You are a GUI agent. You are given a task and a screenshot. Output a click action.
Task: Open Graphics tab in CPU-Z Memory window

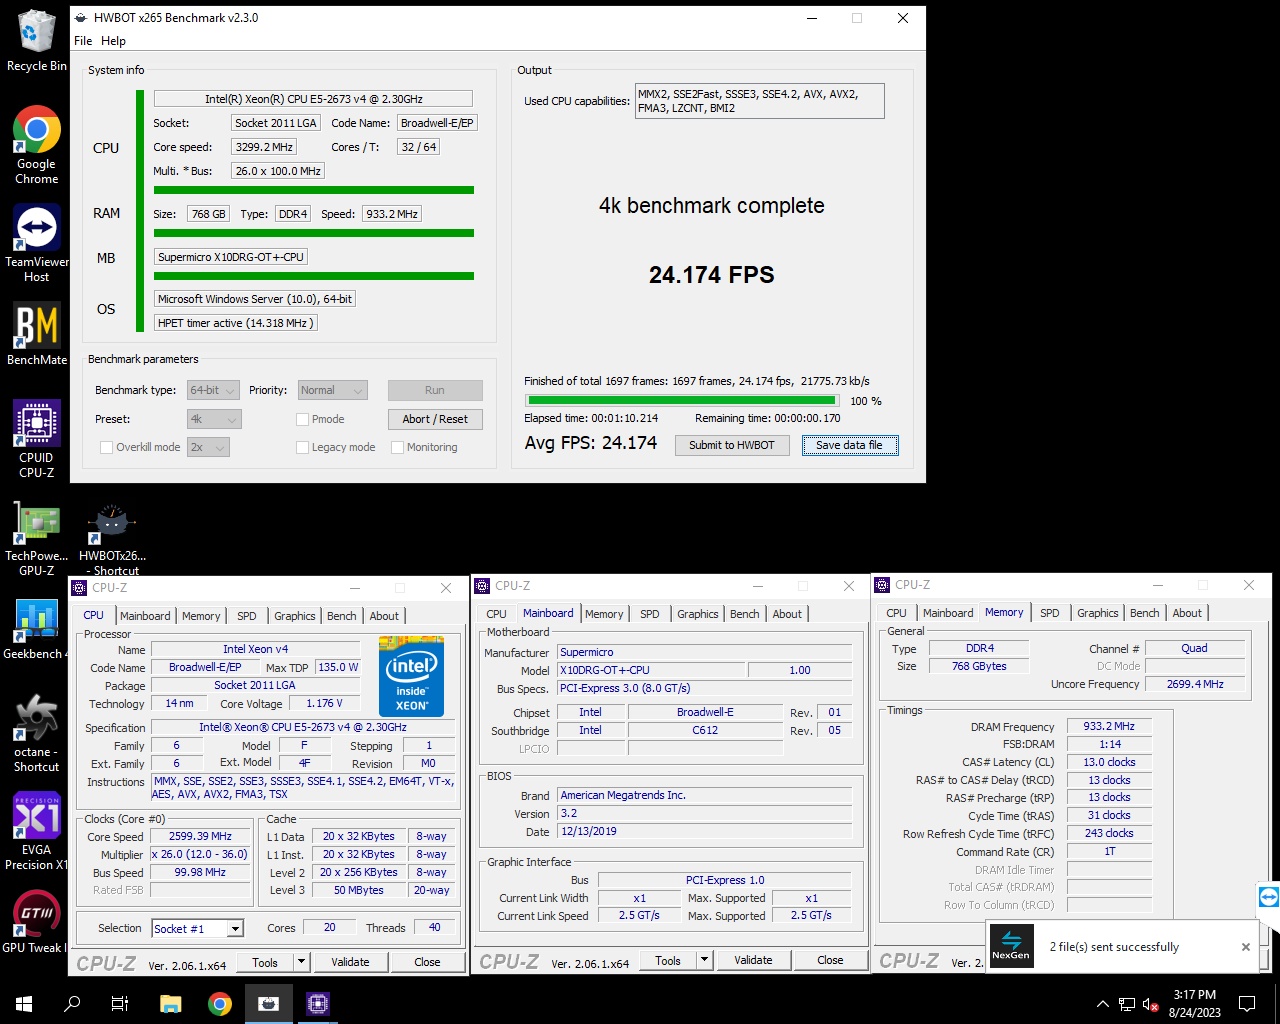tap(1097, 613)
